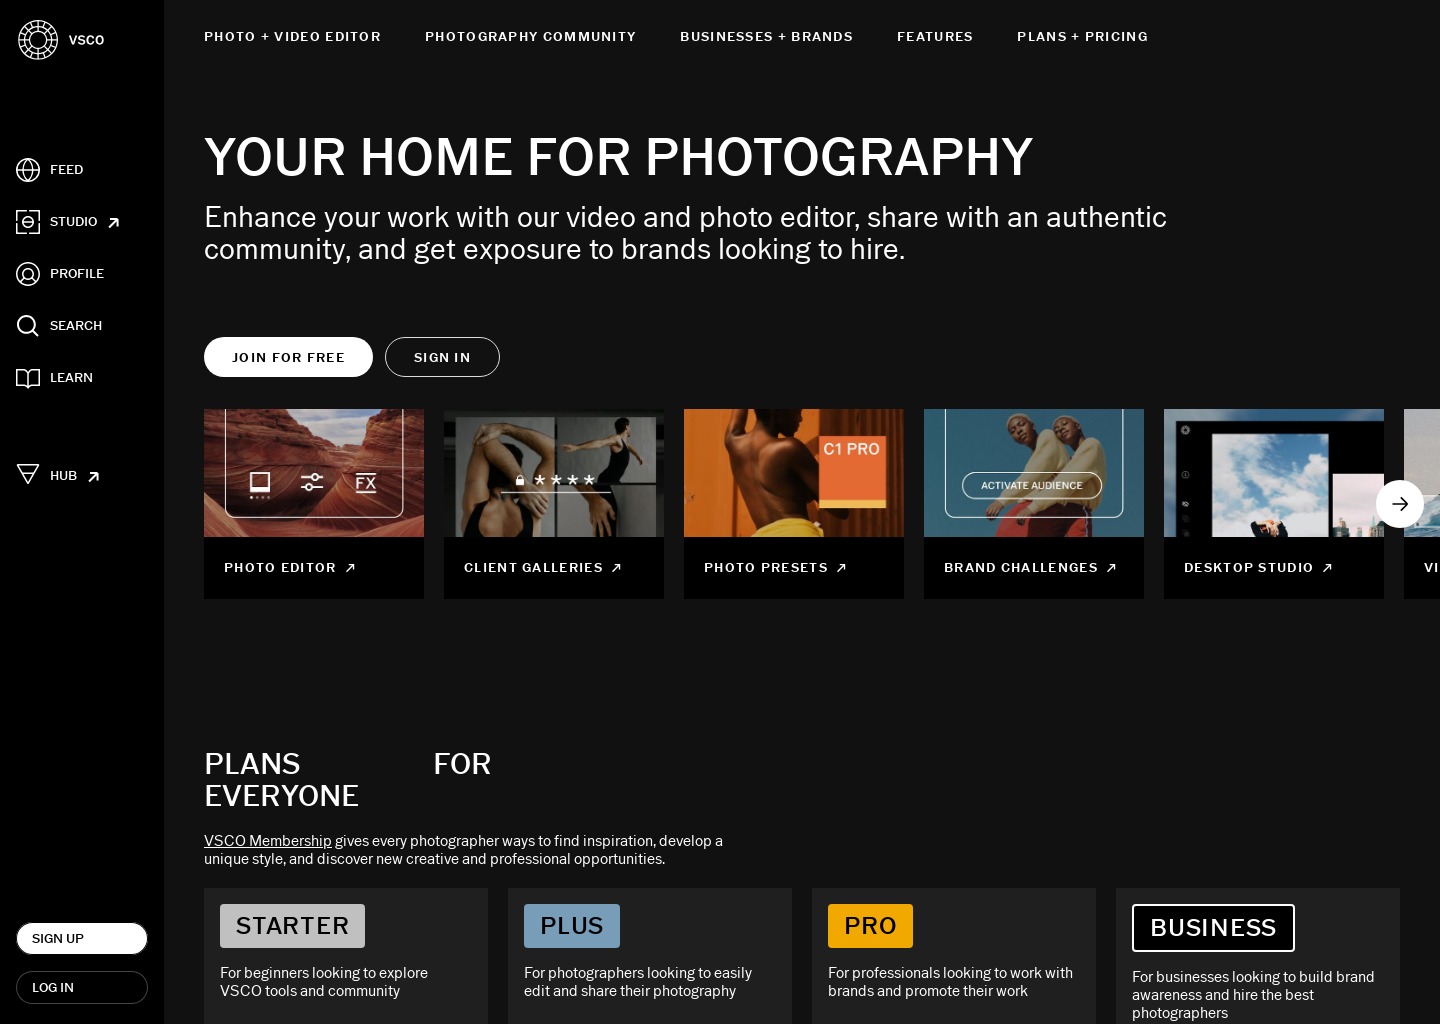This screenshot has width=1440, height=1024.
Task: Select the Plus plan badge
Action: tap(572, 926)
